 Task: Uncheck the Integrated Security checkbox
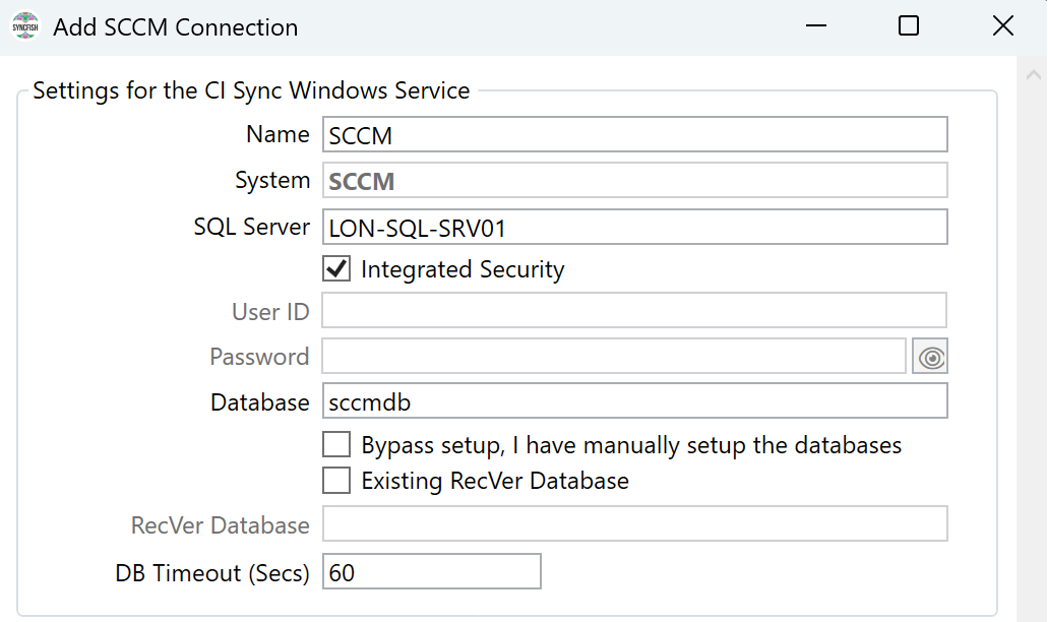(336, 269)
